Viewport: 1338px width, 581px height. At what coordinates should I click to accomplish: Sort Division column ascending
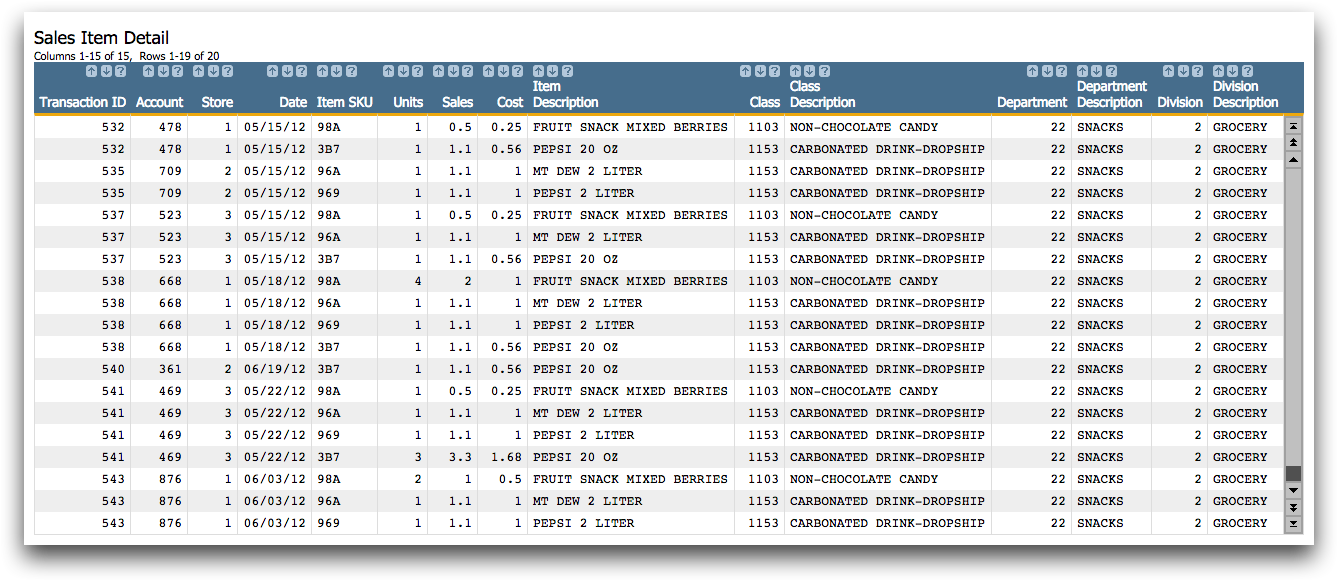click(x=1168, y=71)
